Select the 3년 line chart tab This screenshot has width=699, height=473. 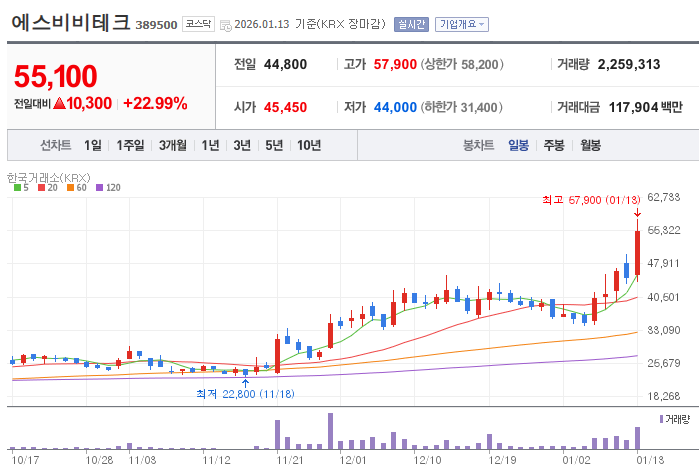pos(242,145)
